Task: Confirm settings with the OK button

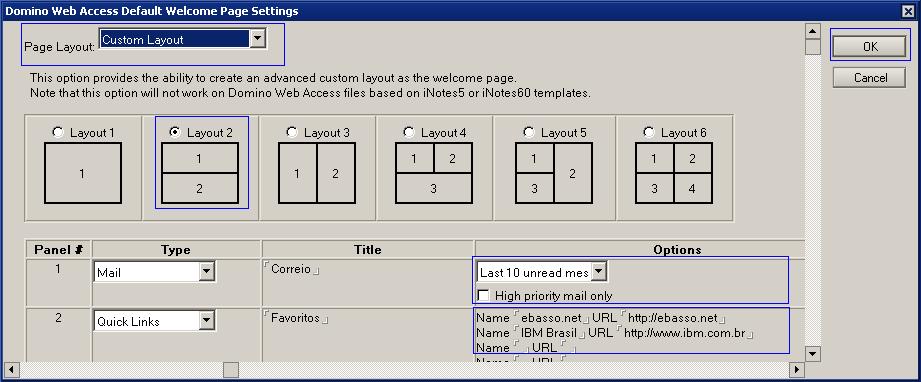Action: (x=869, y=46)
